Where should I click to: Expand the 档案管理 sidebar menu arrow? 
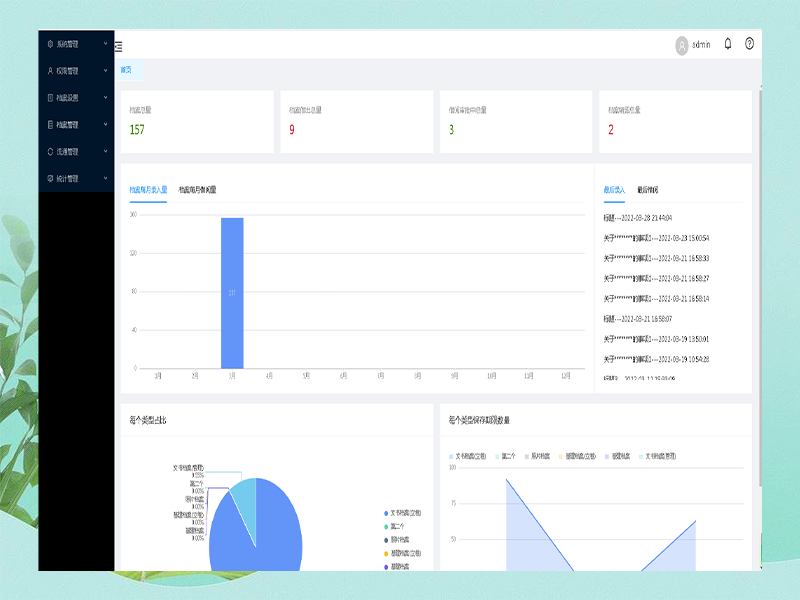[105, 125]
